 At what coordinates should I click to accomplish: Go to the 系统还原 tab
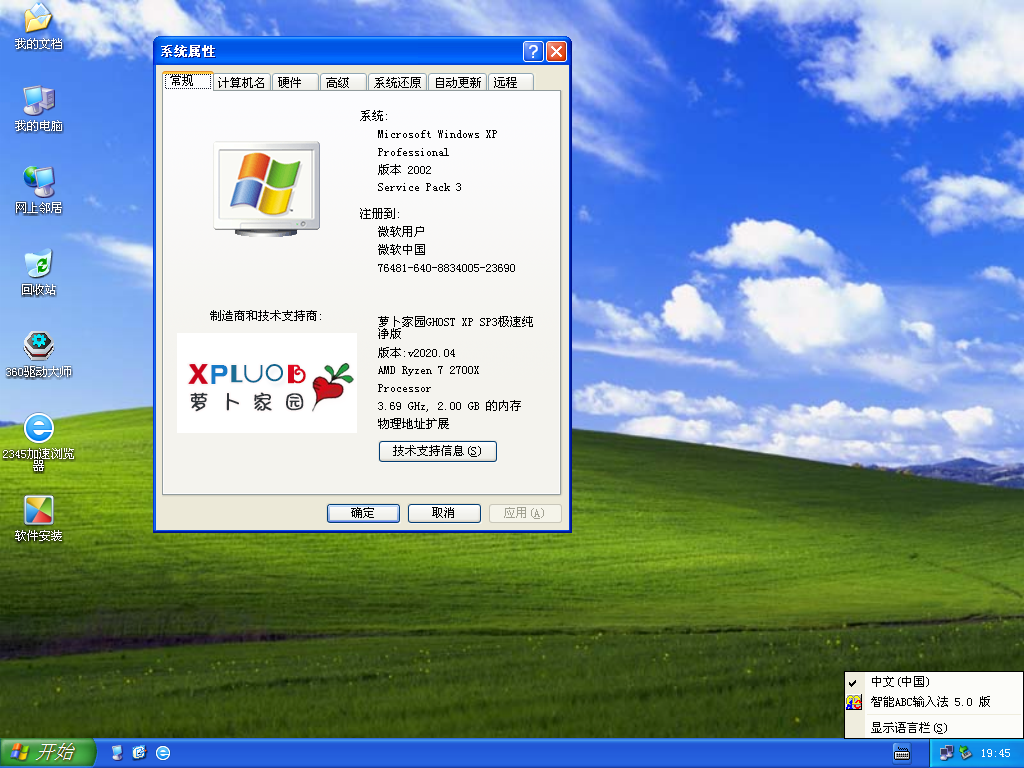(x=397, y=83)
